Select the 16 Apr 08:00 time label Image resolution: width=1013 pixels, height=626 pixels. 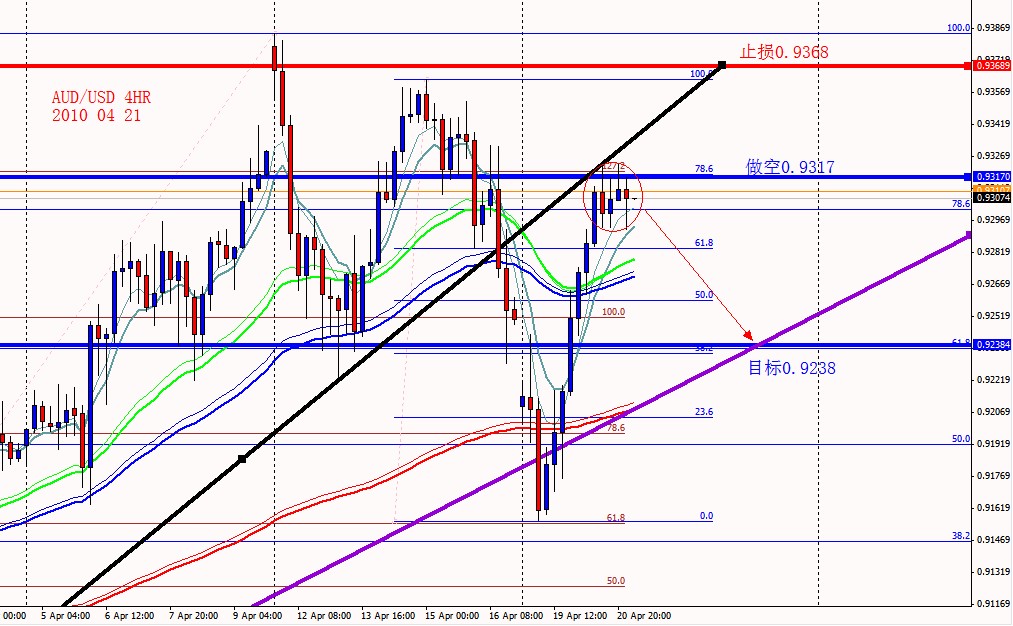516,616
